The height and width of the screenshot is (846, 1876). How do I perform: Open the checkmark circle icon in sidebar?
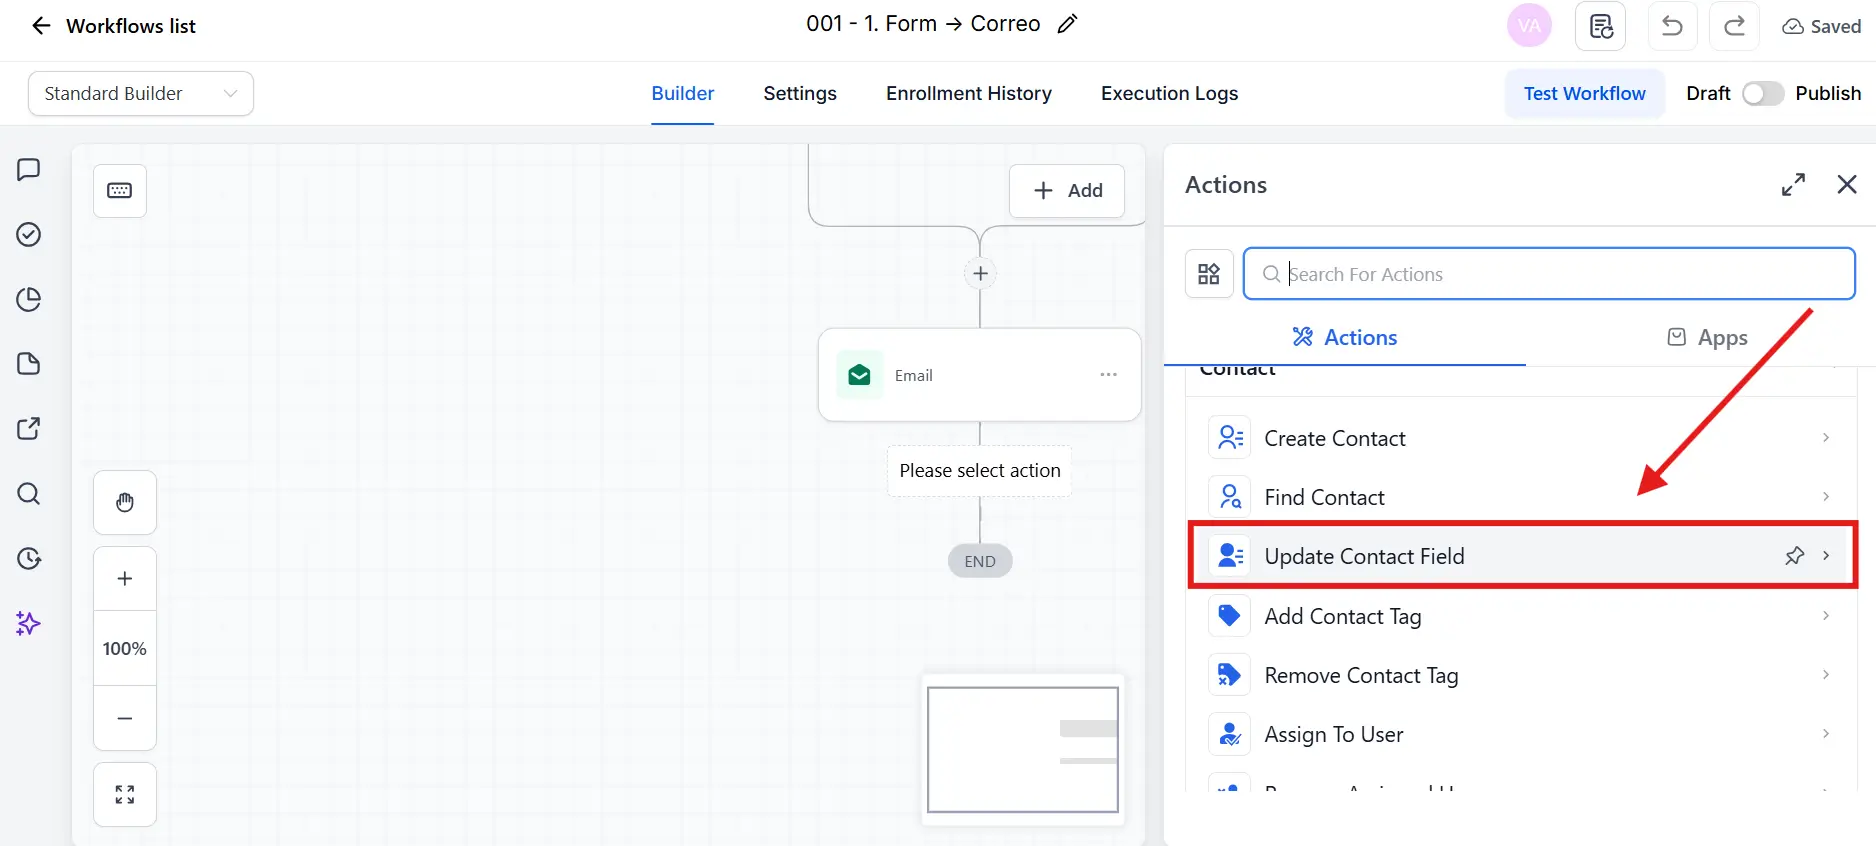[x=29, y=234]
